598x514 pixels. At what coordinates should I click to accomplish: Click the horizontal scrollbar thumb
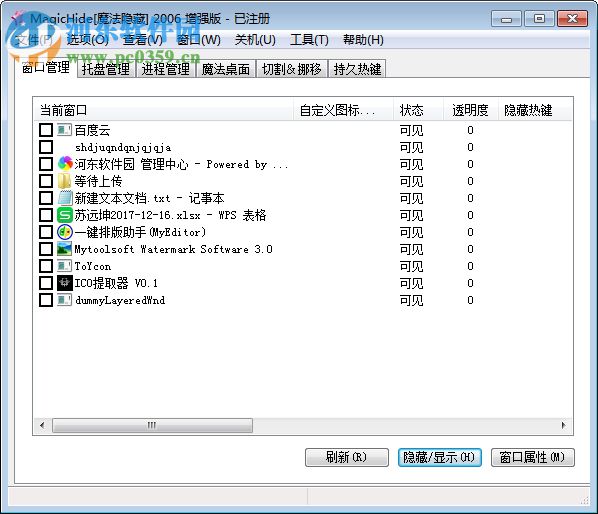[x=152, y=425]
